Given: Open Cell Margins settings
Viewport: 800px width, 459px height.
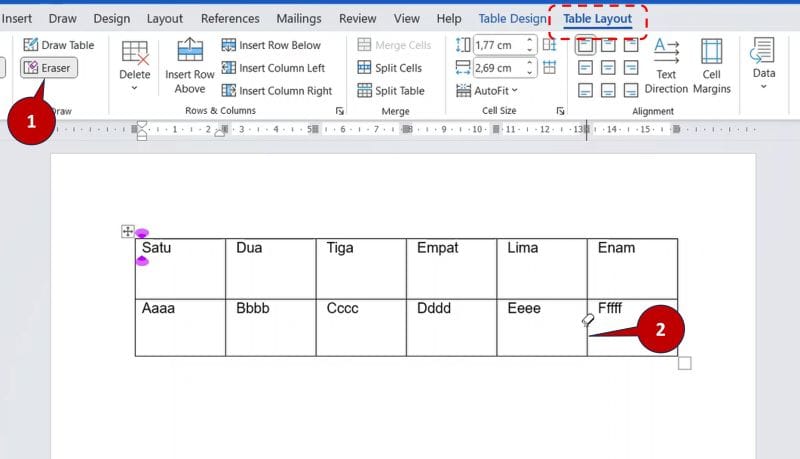Looking at the screenshot, I should click(711, 67).
